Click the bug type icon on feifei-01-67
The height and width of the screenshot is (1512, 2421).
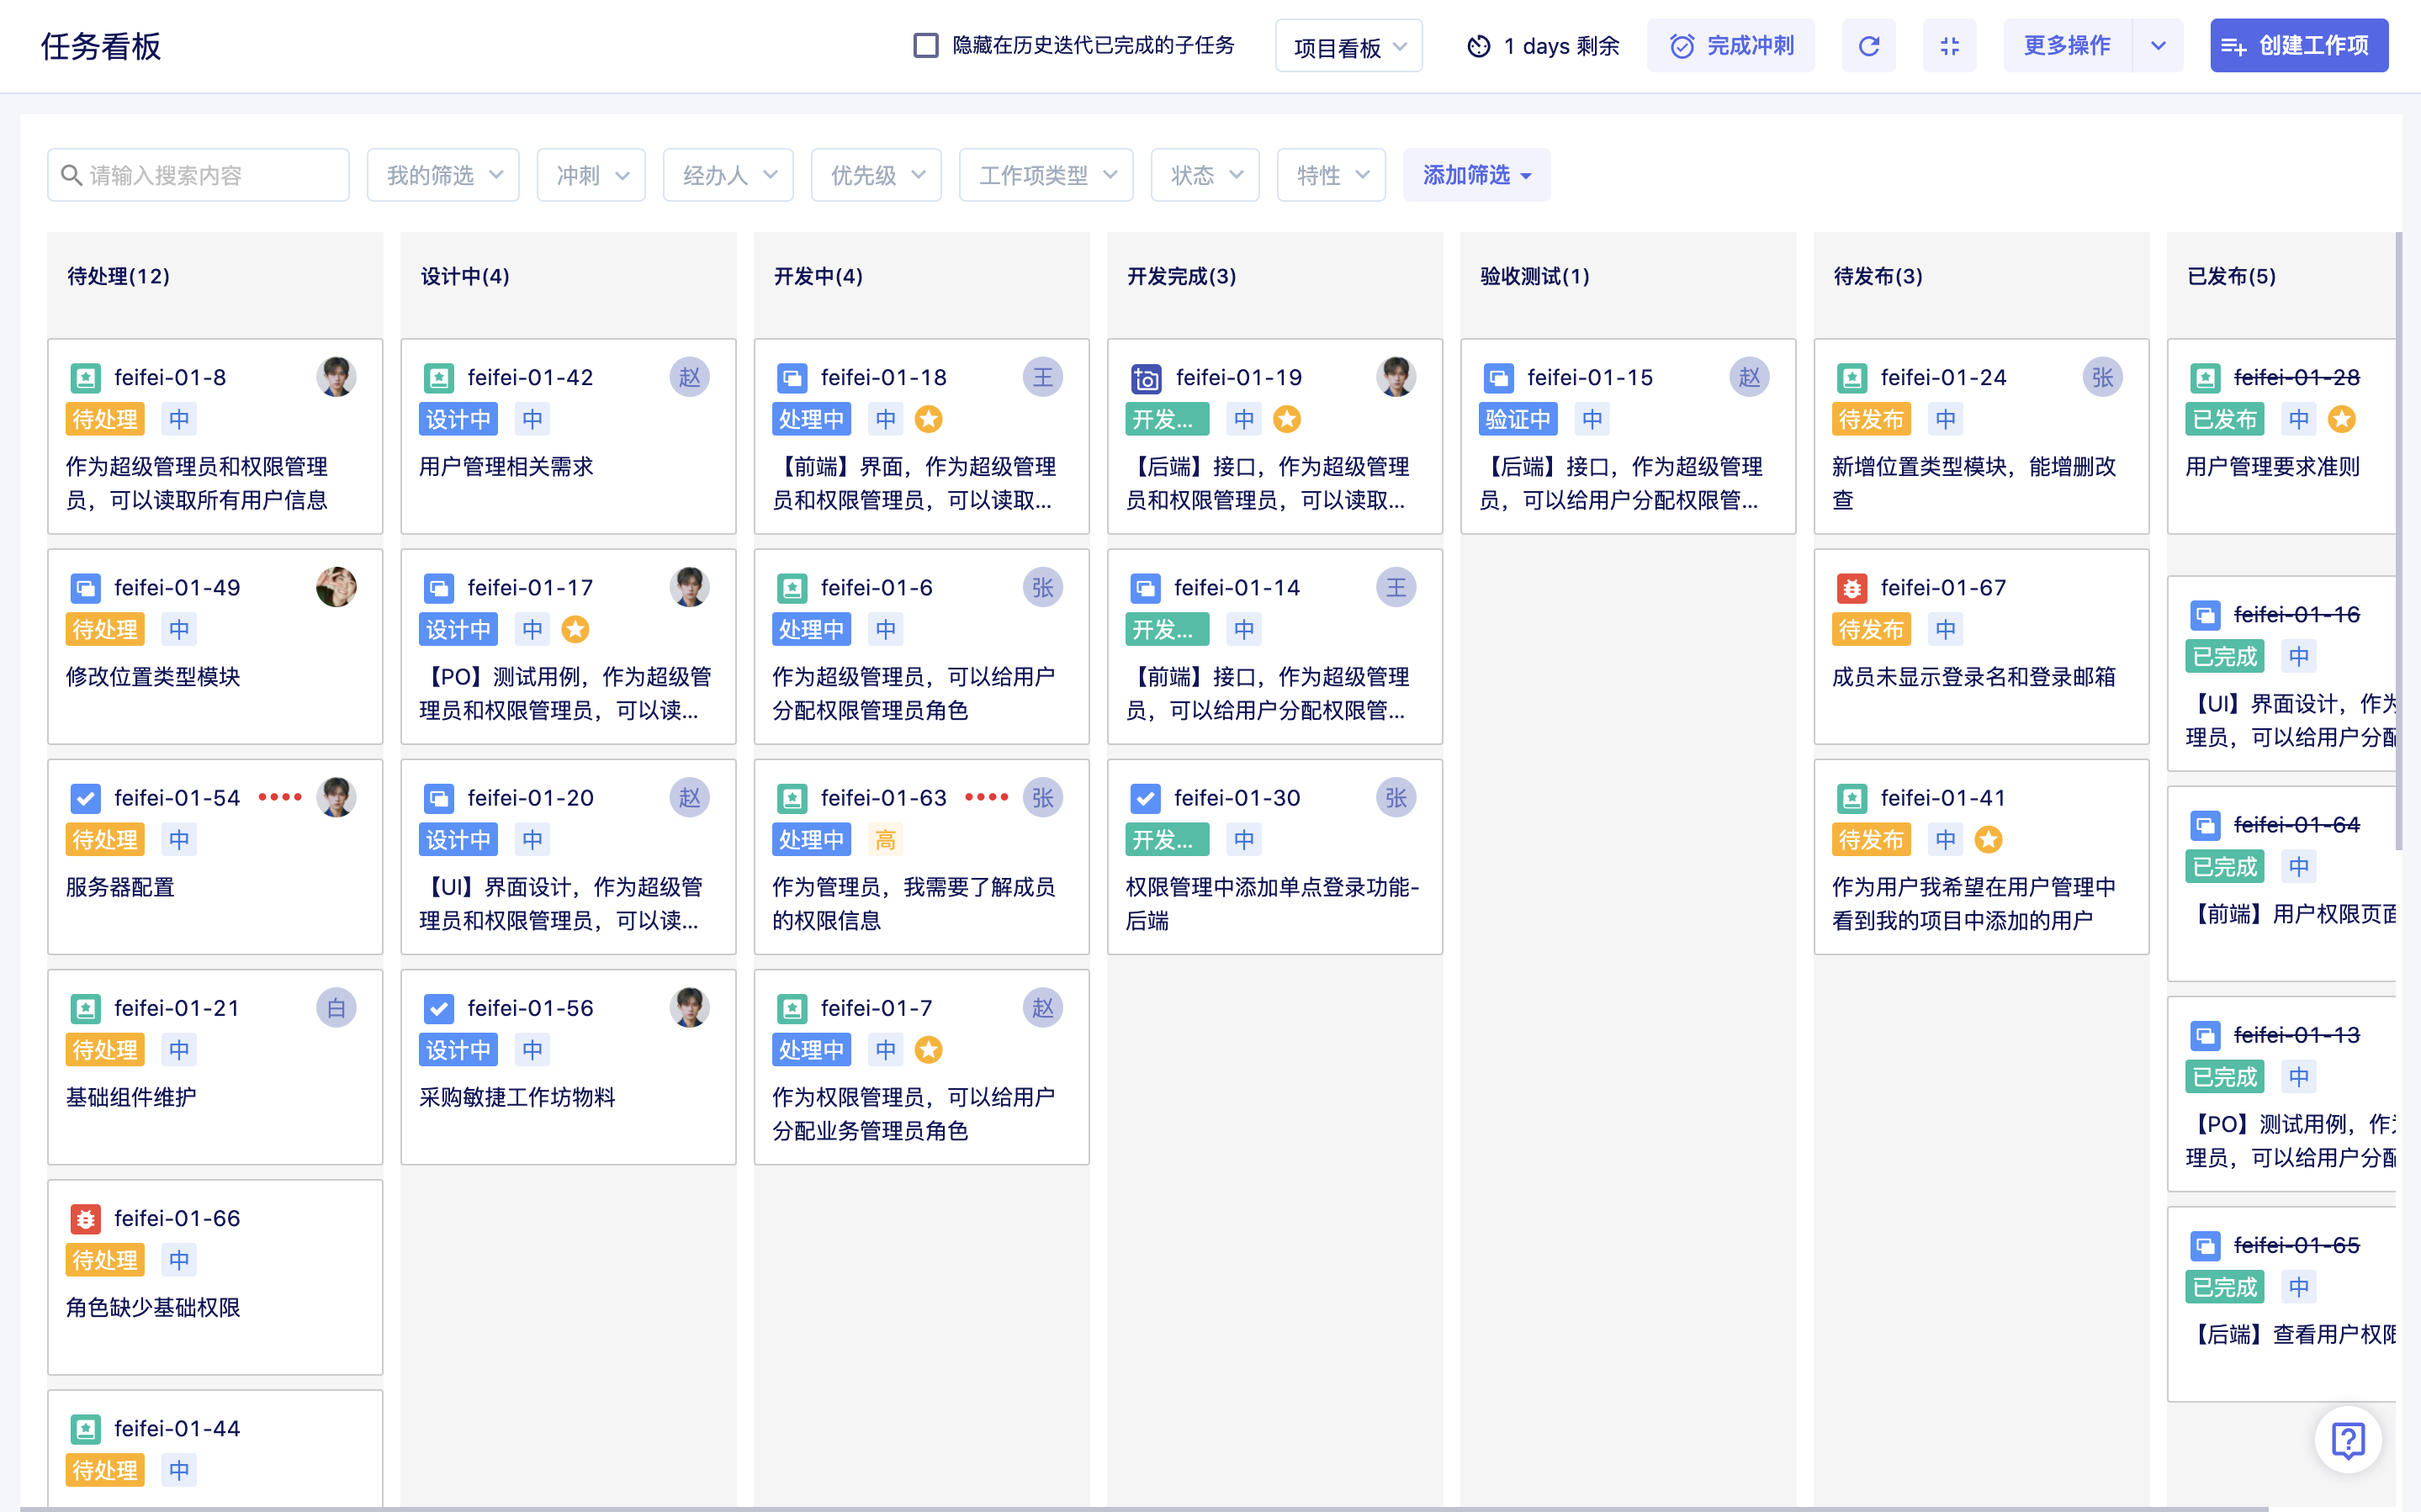(x=1851, y=588)
